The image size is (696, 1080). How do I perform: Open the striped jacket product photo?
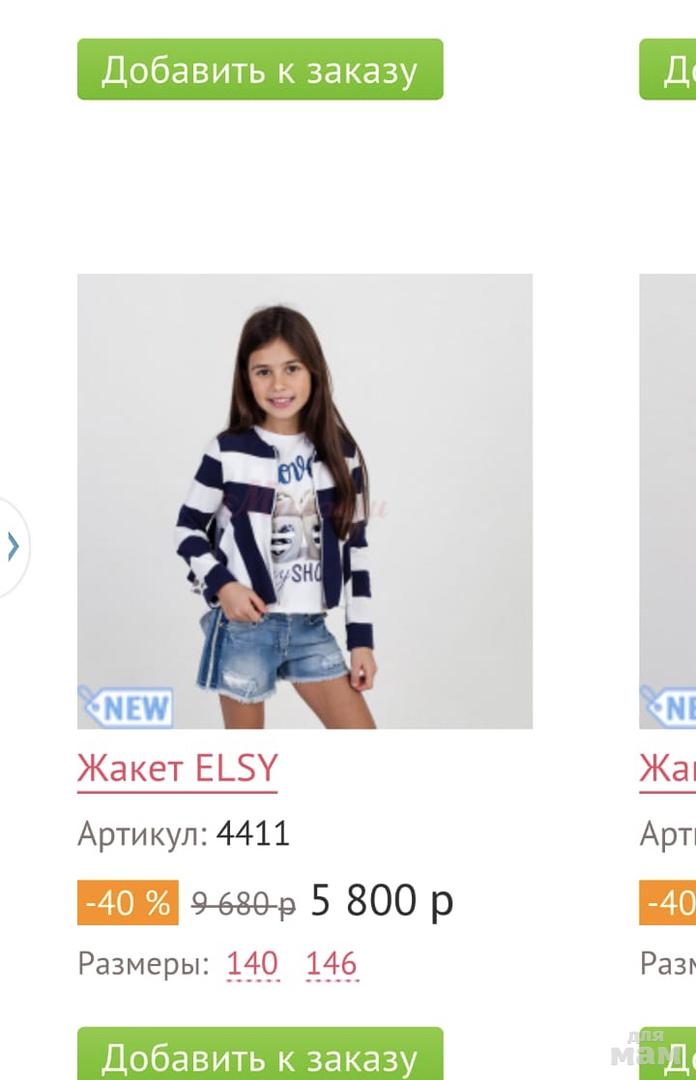tap(305, 501)
